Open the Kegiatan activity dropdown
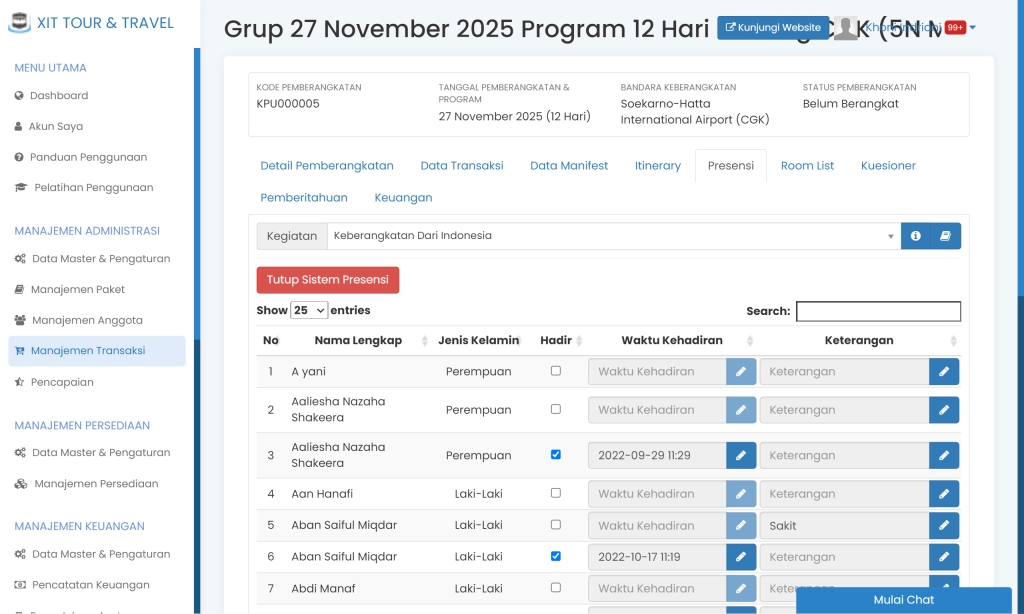Viewport: 1024px width, 614px height. click(x=612, y=236)
